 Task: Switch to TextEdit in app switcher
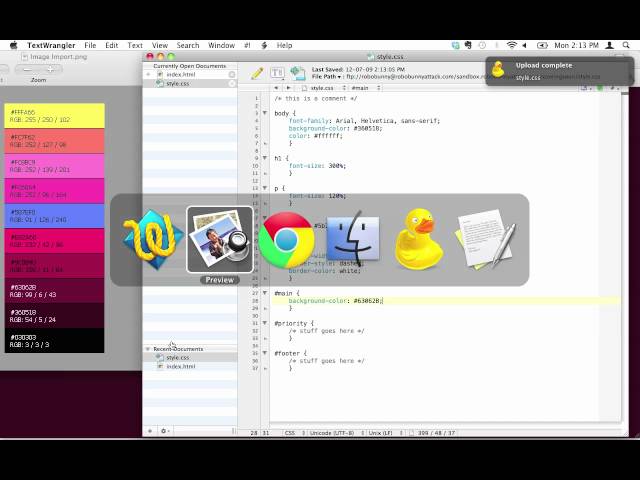[x=486, y=239]
